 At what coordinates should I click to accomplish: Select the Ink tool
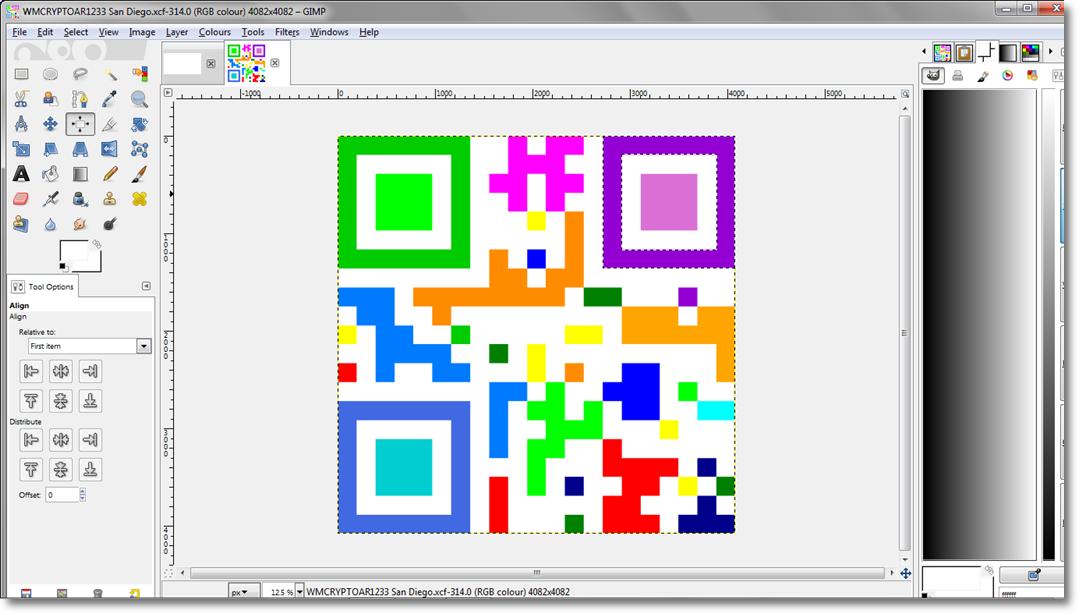pyautogui.click(x=80, y=199)
